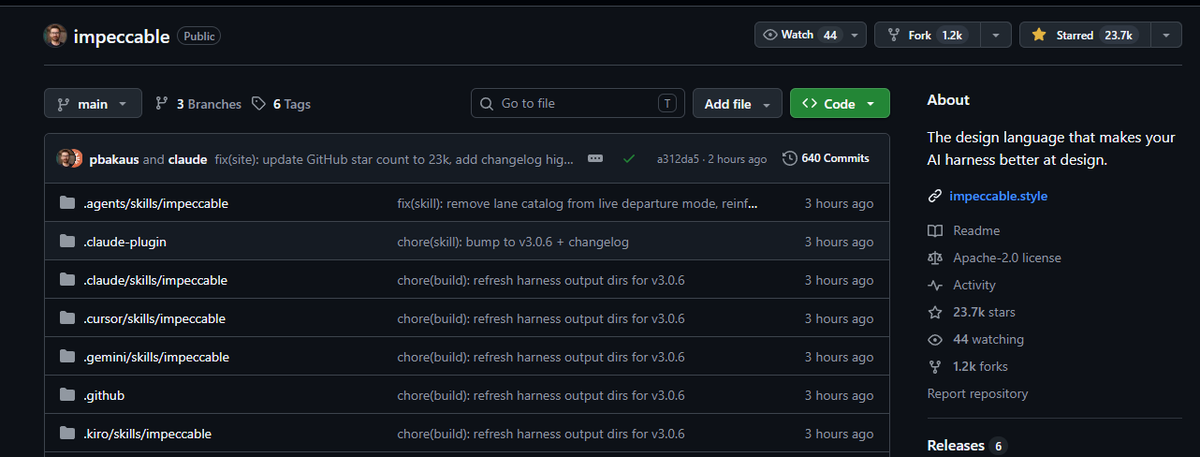Viewport: 1200px width, 457px height.
Task: Click the branch icon beside 3 Branches
Action: 162,104
